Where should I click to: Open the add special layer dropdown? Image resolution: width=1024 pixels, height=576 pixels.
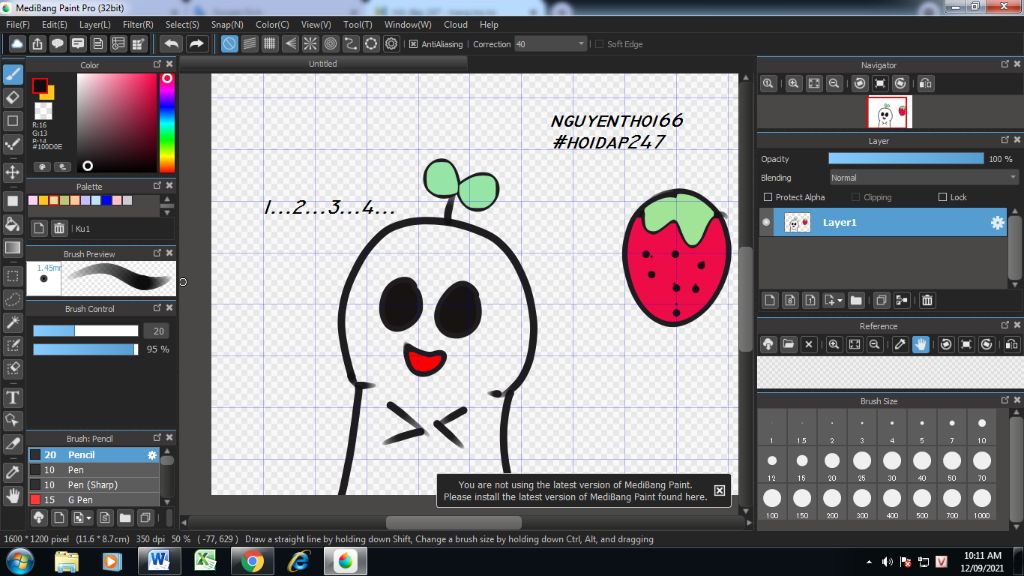[833, 300]
